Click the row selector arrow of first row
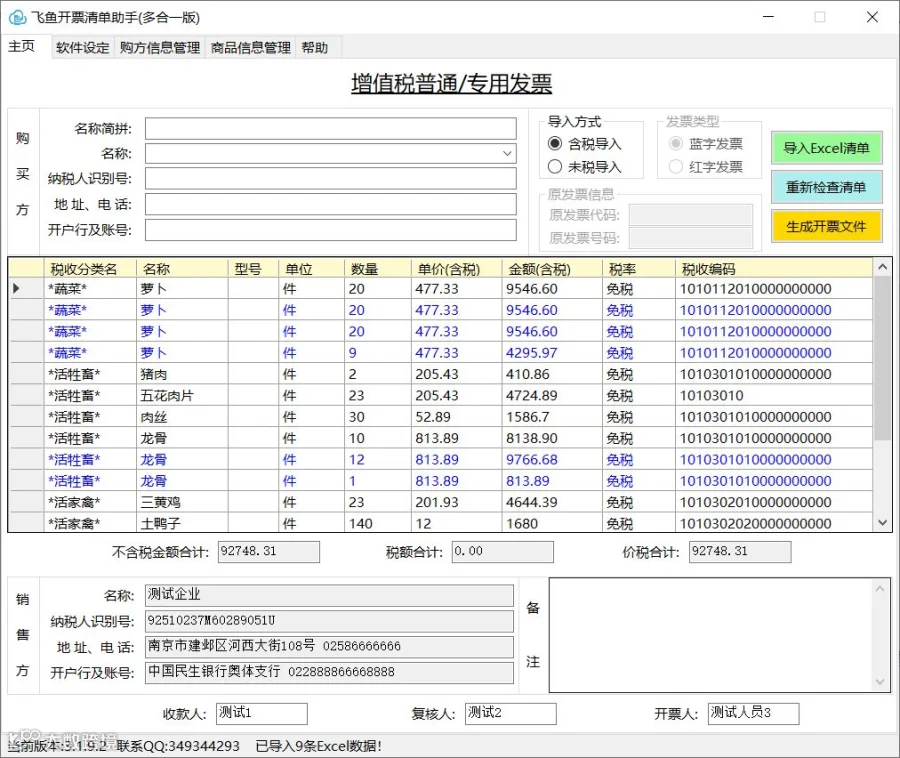The image size is (900, 758). (17, 288)
